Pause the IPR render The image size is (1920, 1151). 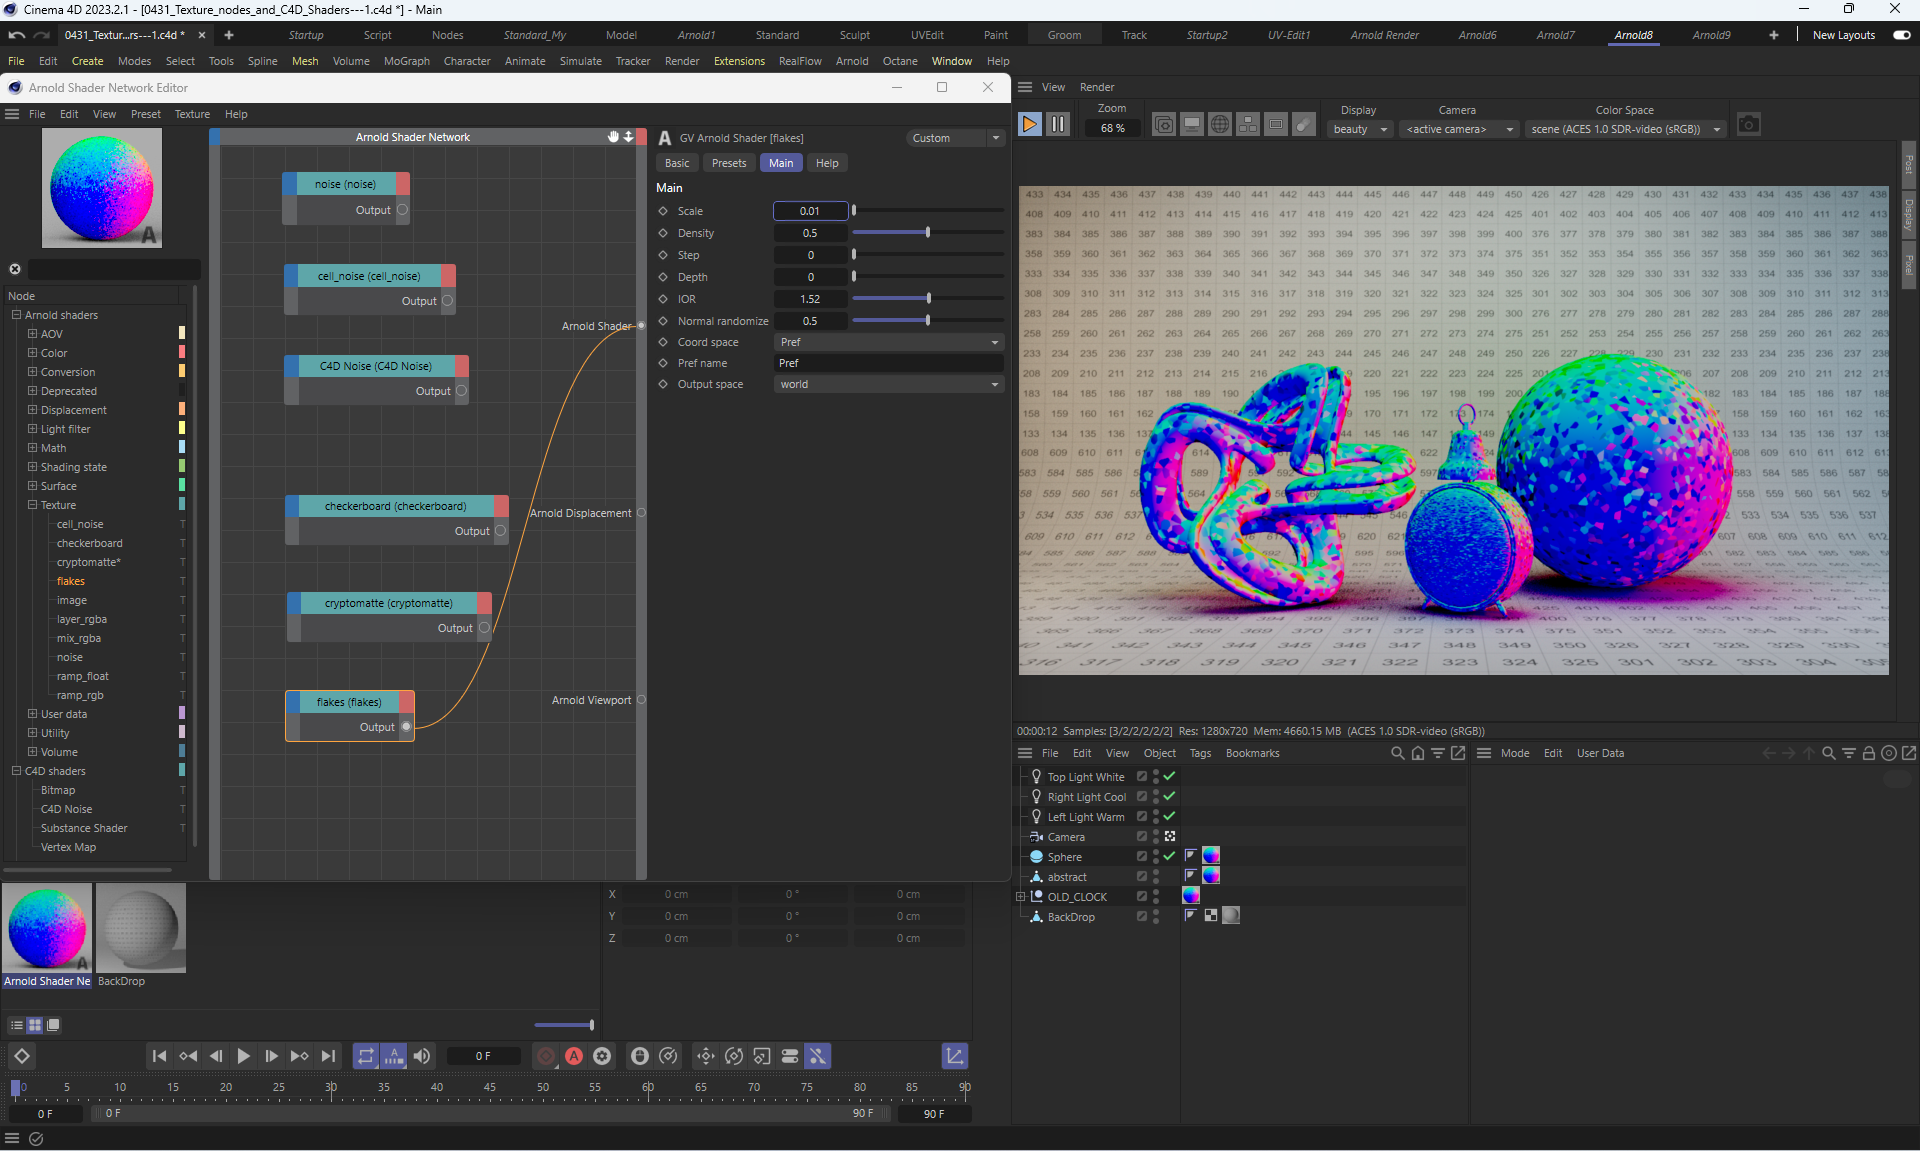1057,124
